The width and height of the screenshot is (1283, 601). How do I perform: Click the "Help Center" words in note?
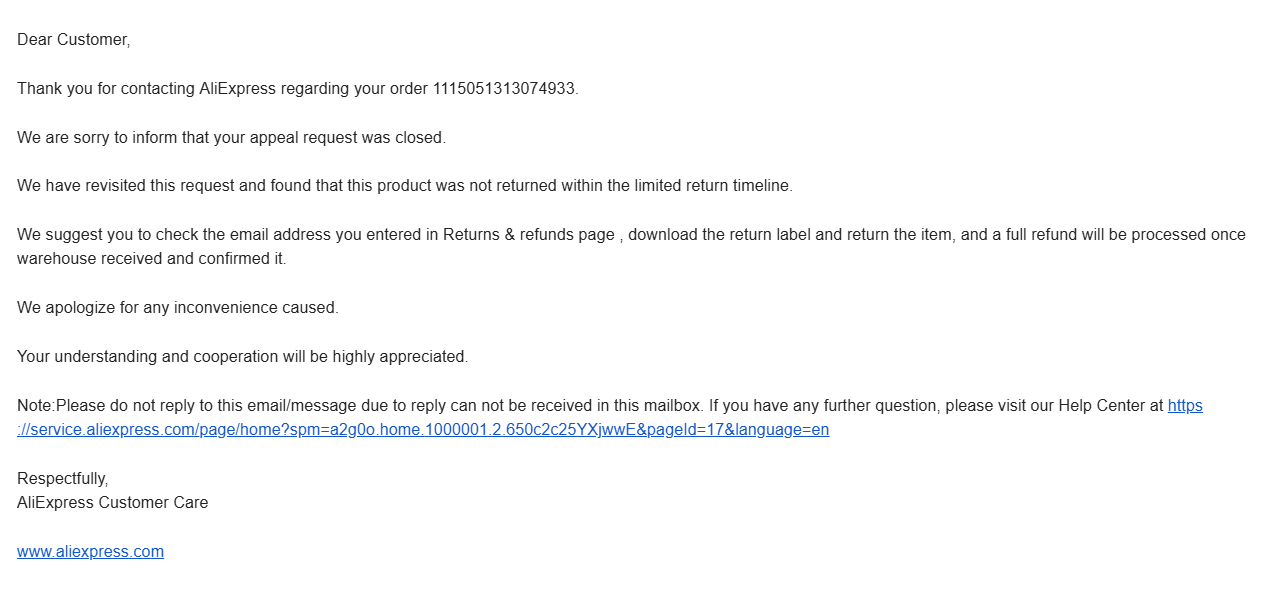1102,406
